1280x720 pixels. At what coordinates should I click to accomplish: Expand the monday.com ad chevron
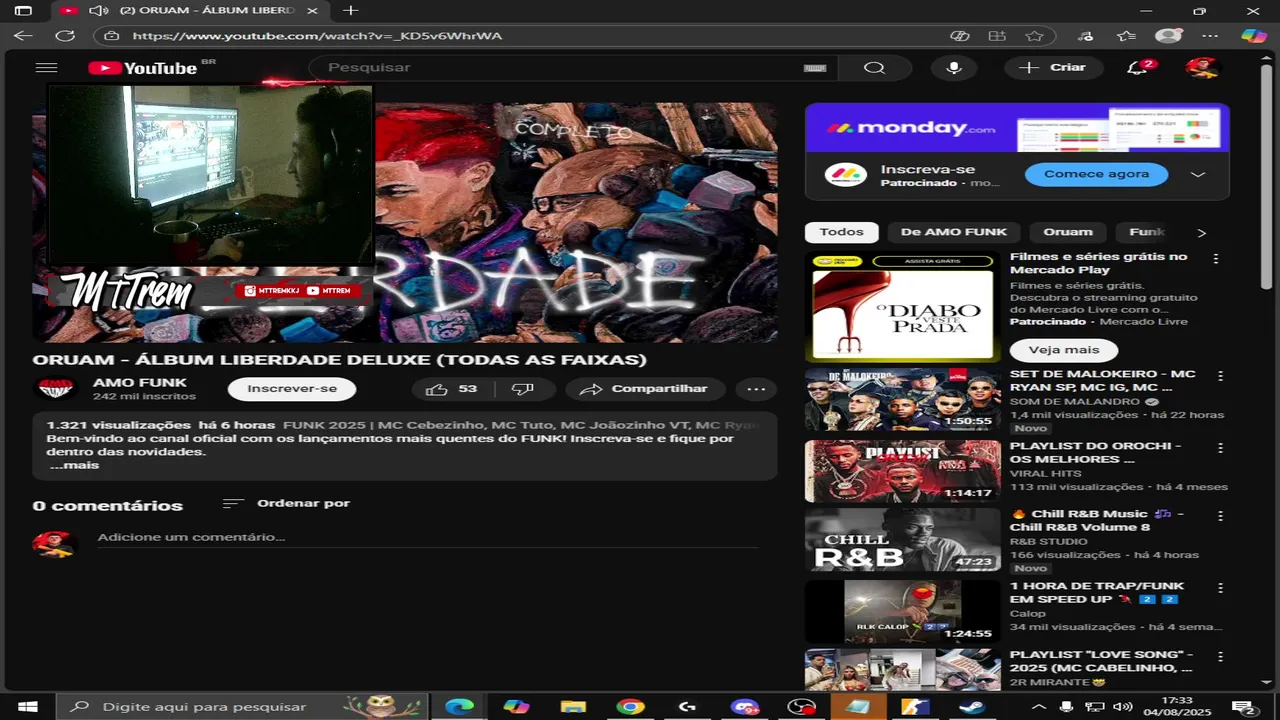click(1198, 174)
